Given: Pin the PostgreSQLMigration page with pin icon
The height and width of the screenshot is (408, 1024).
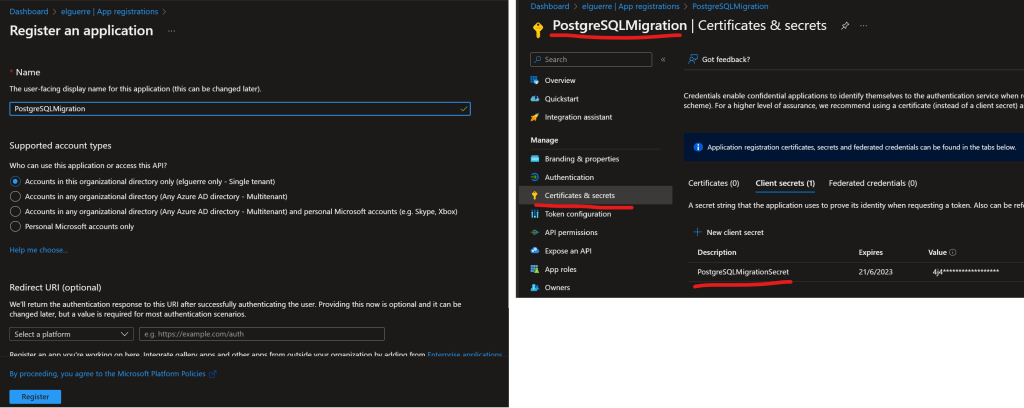Looking at the screenshot, I should coord(845,25).
